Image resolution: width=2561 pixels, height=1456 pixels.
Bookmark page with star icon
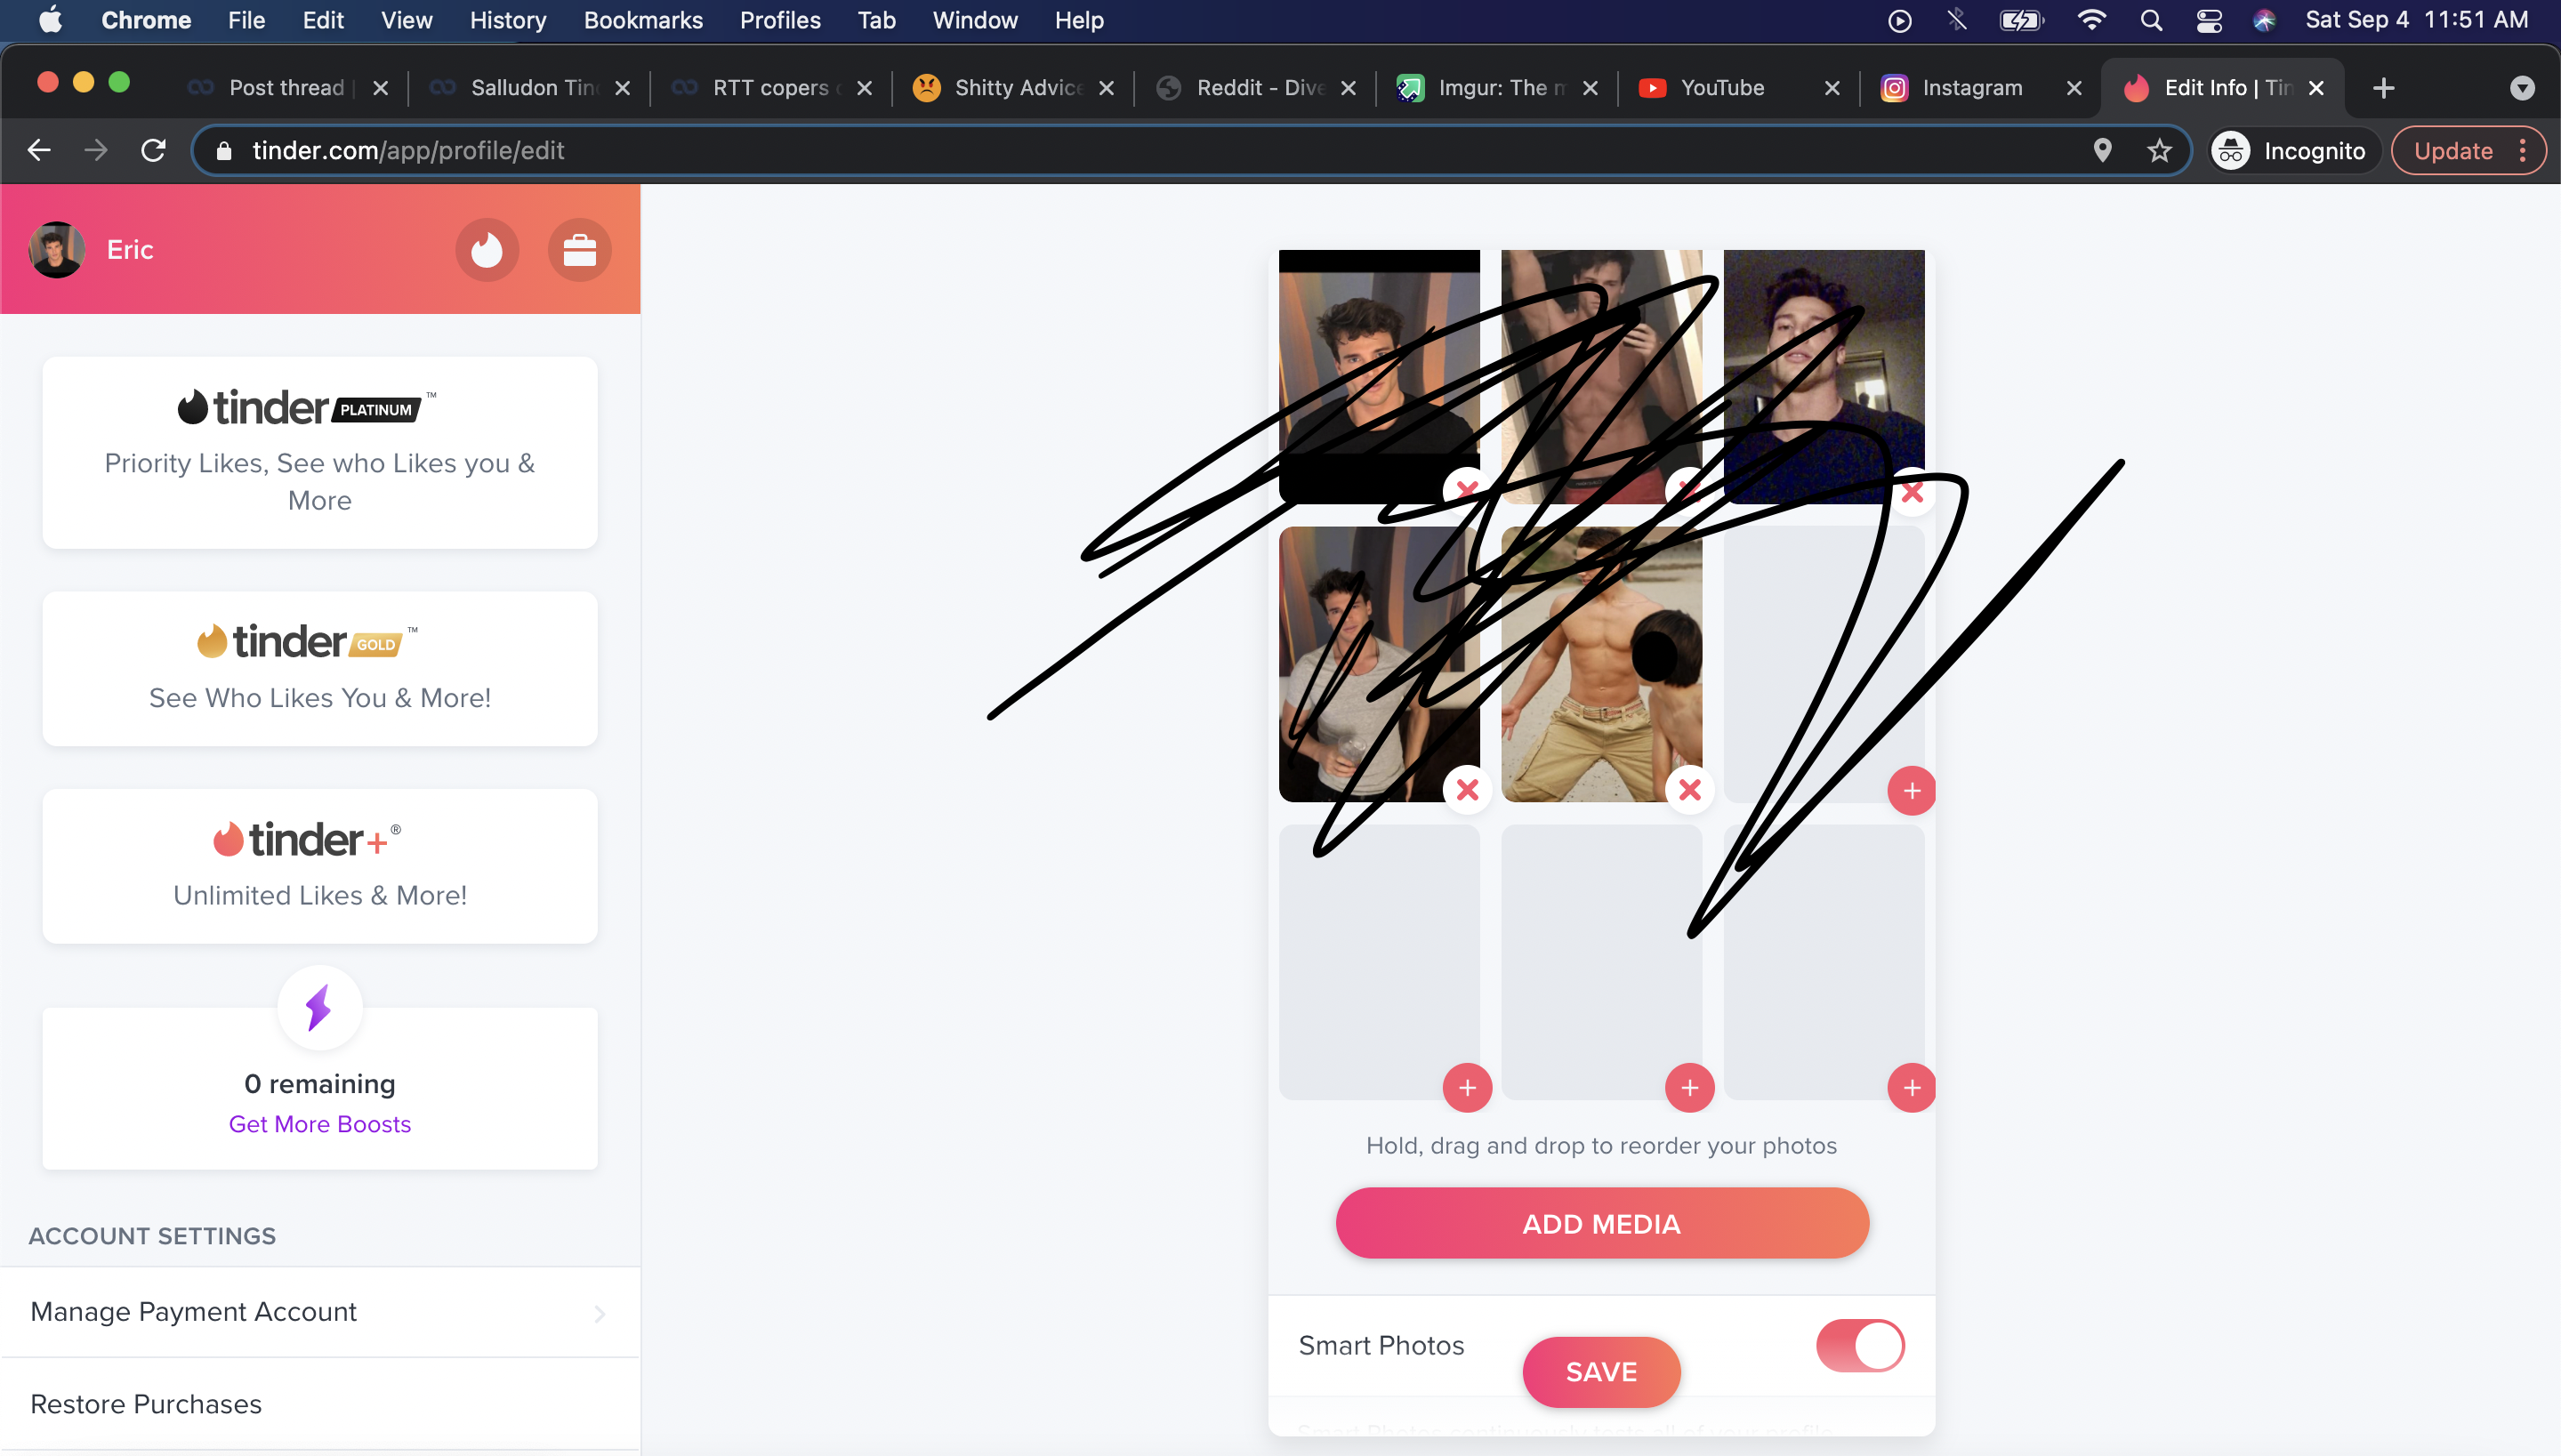point(2159,151)
